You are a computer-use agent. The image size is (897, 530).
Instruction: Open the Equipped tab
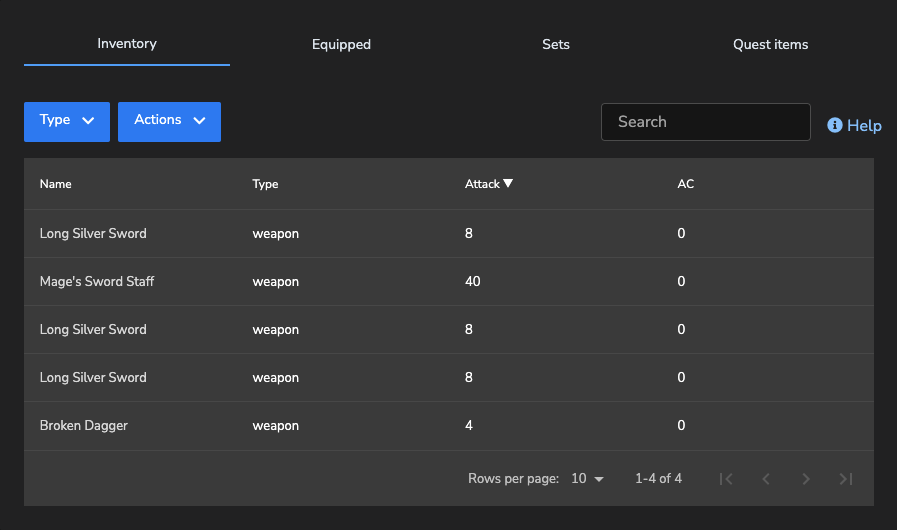(341, 44)
